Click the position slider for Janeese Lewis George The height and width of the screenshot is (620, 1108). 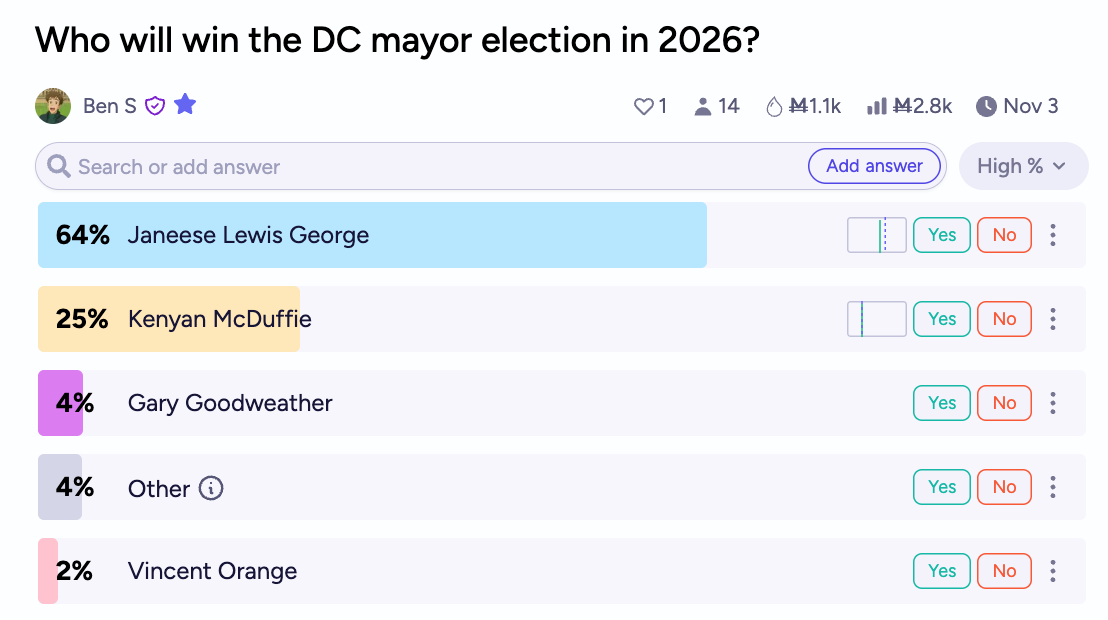pos(877,235)
